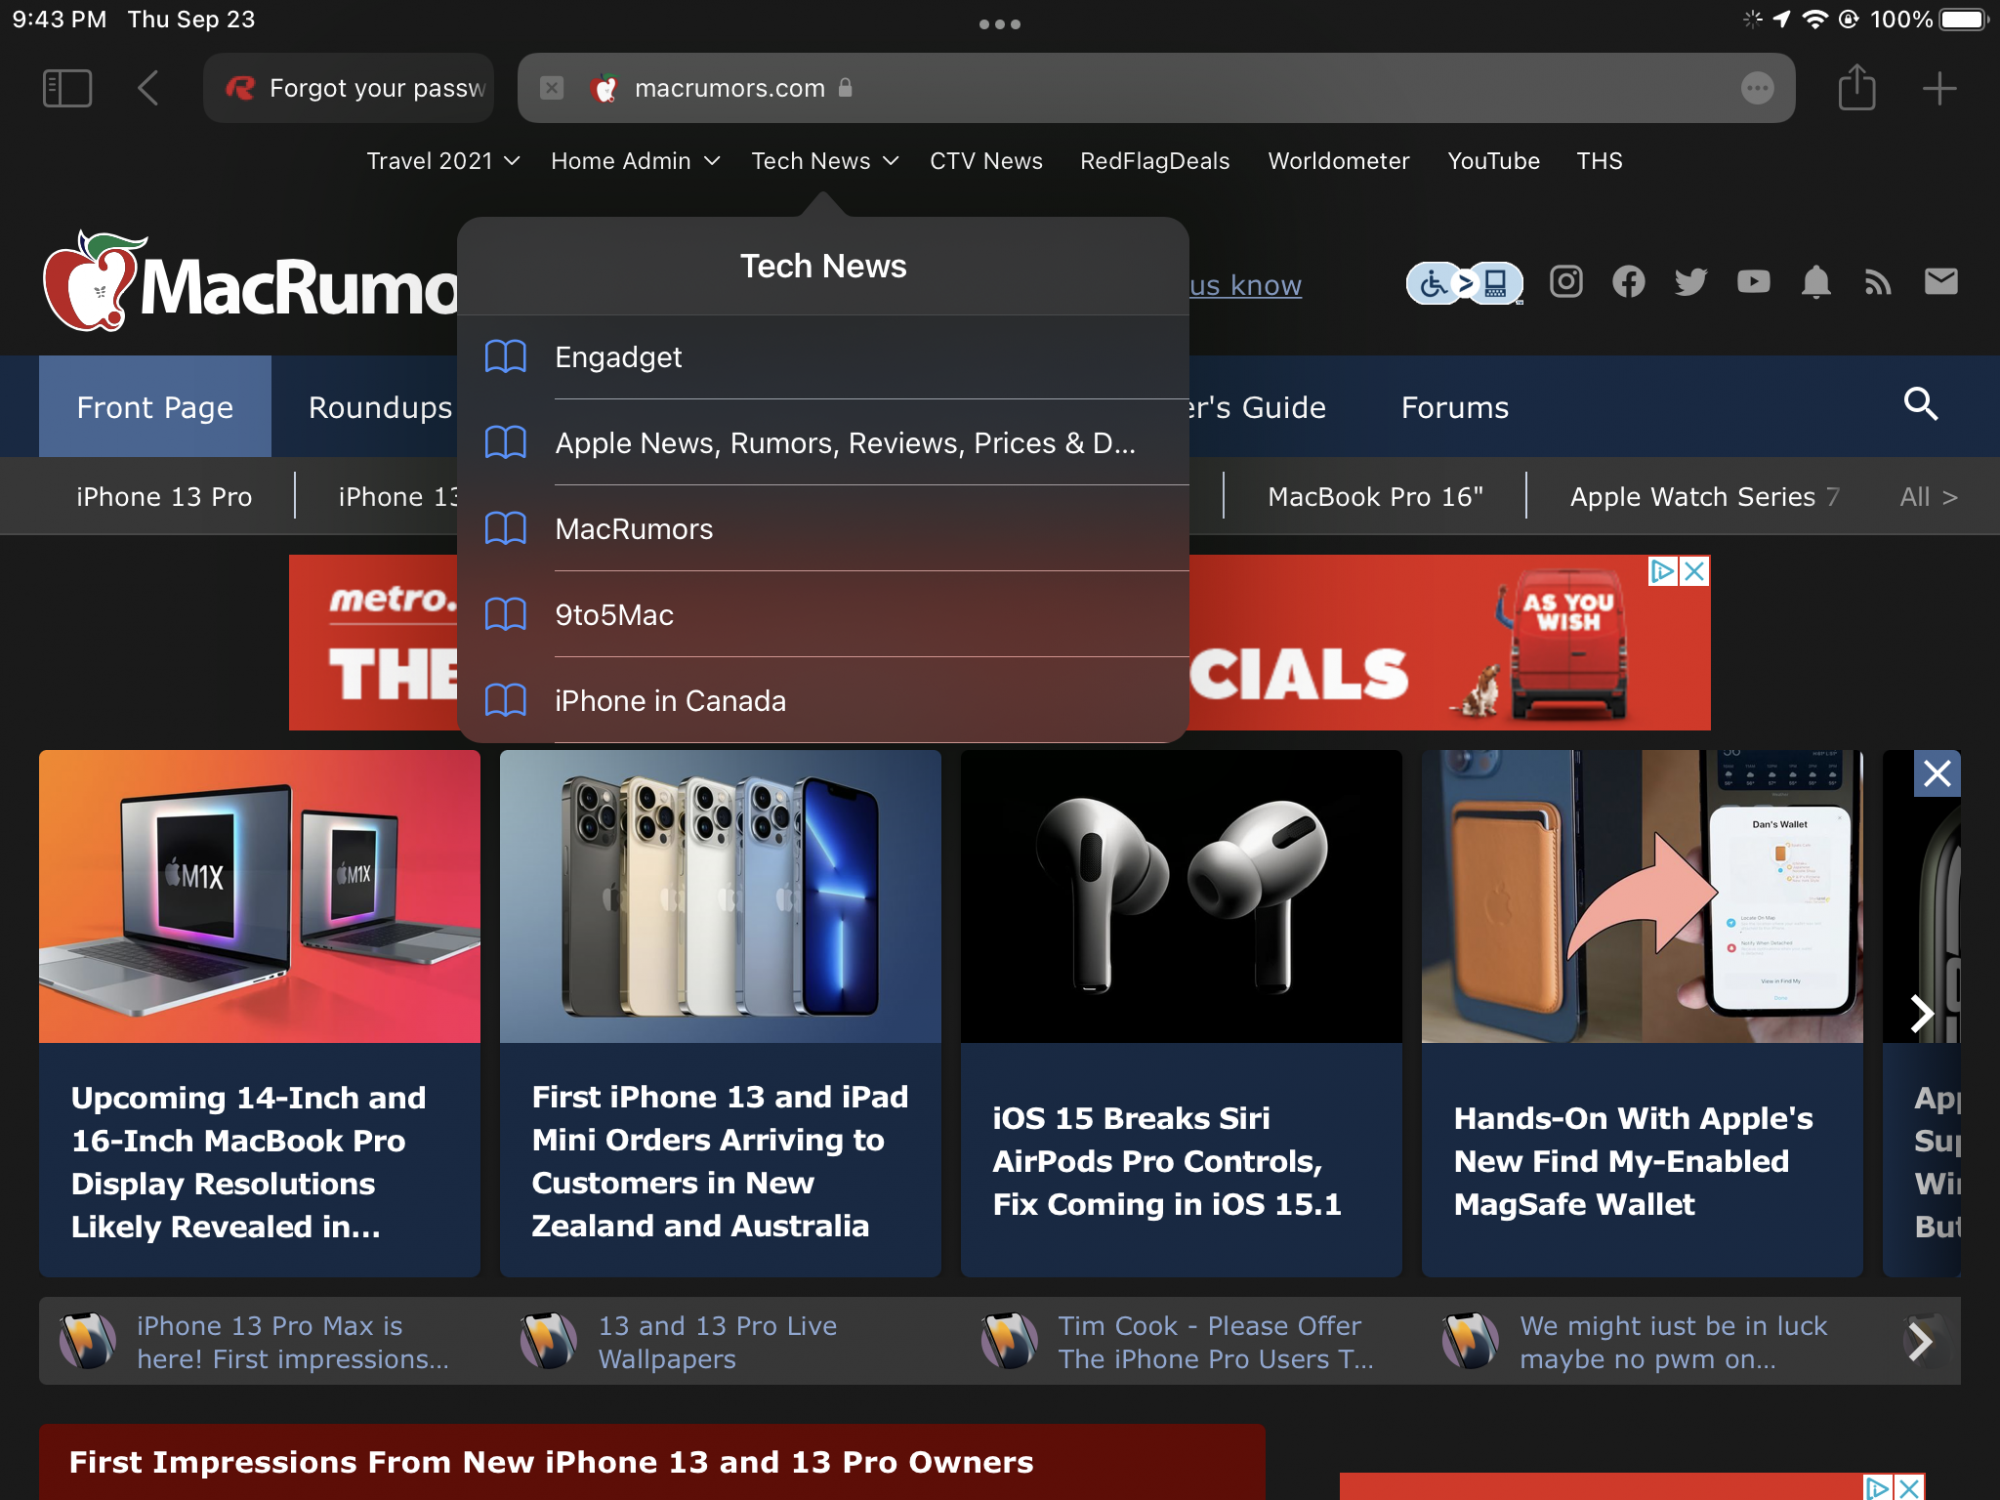Click the notification bell icon
This screenshot has height=1500, width=2000.
pyautogui.click(x=1815, y=282)
